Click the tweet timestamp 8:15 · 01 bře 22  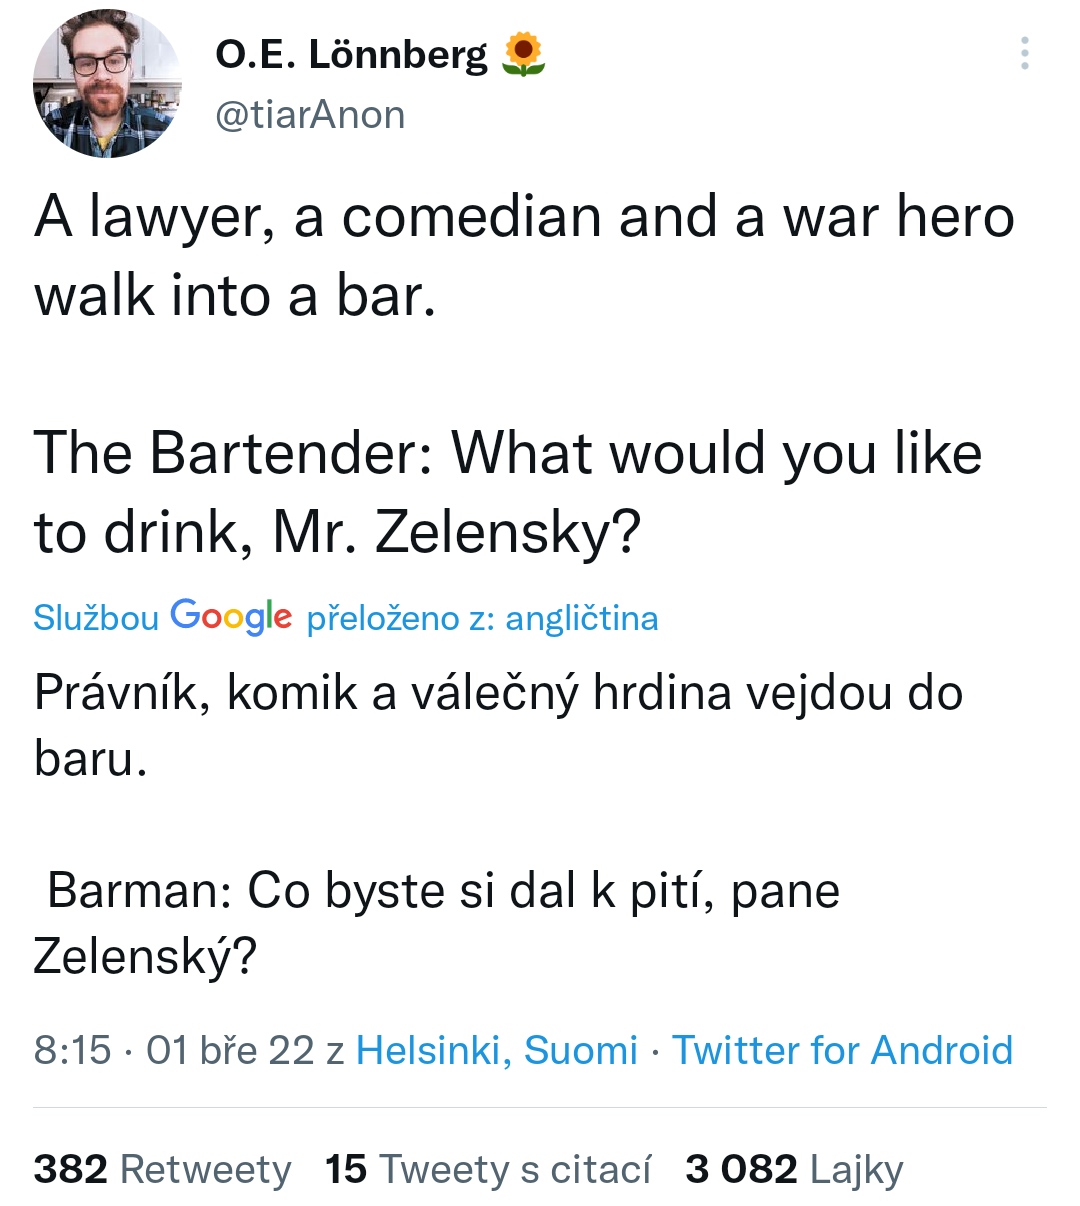173,1050
